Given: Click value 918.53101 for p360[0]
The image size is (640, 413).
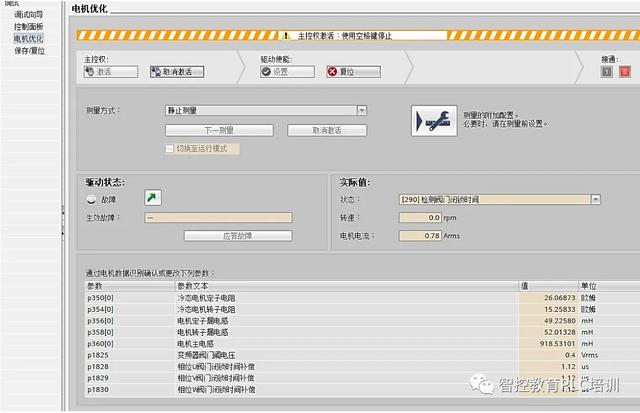Looking at the screenshot, I should coord(549,344).
